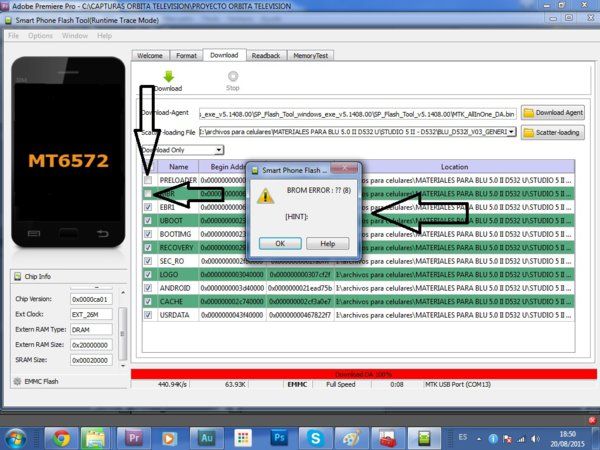Click the network signal tray icon
The width and height of the screenshot is (600, 450).
(x=521, y=439)
